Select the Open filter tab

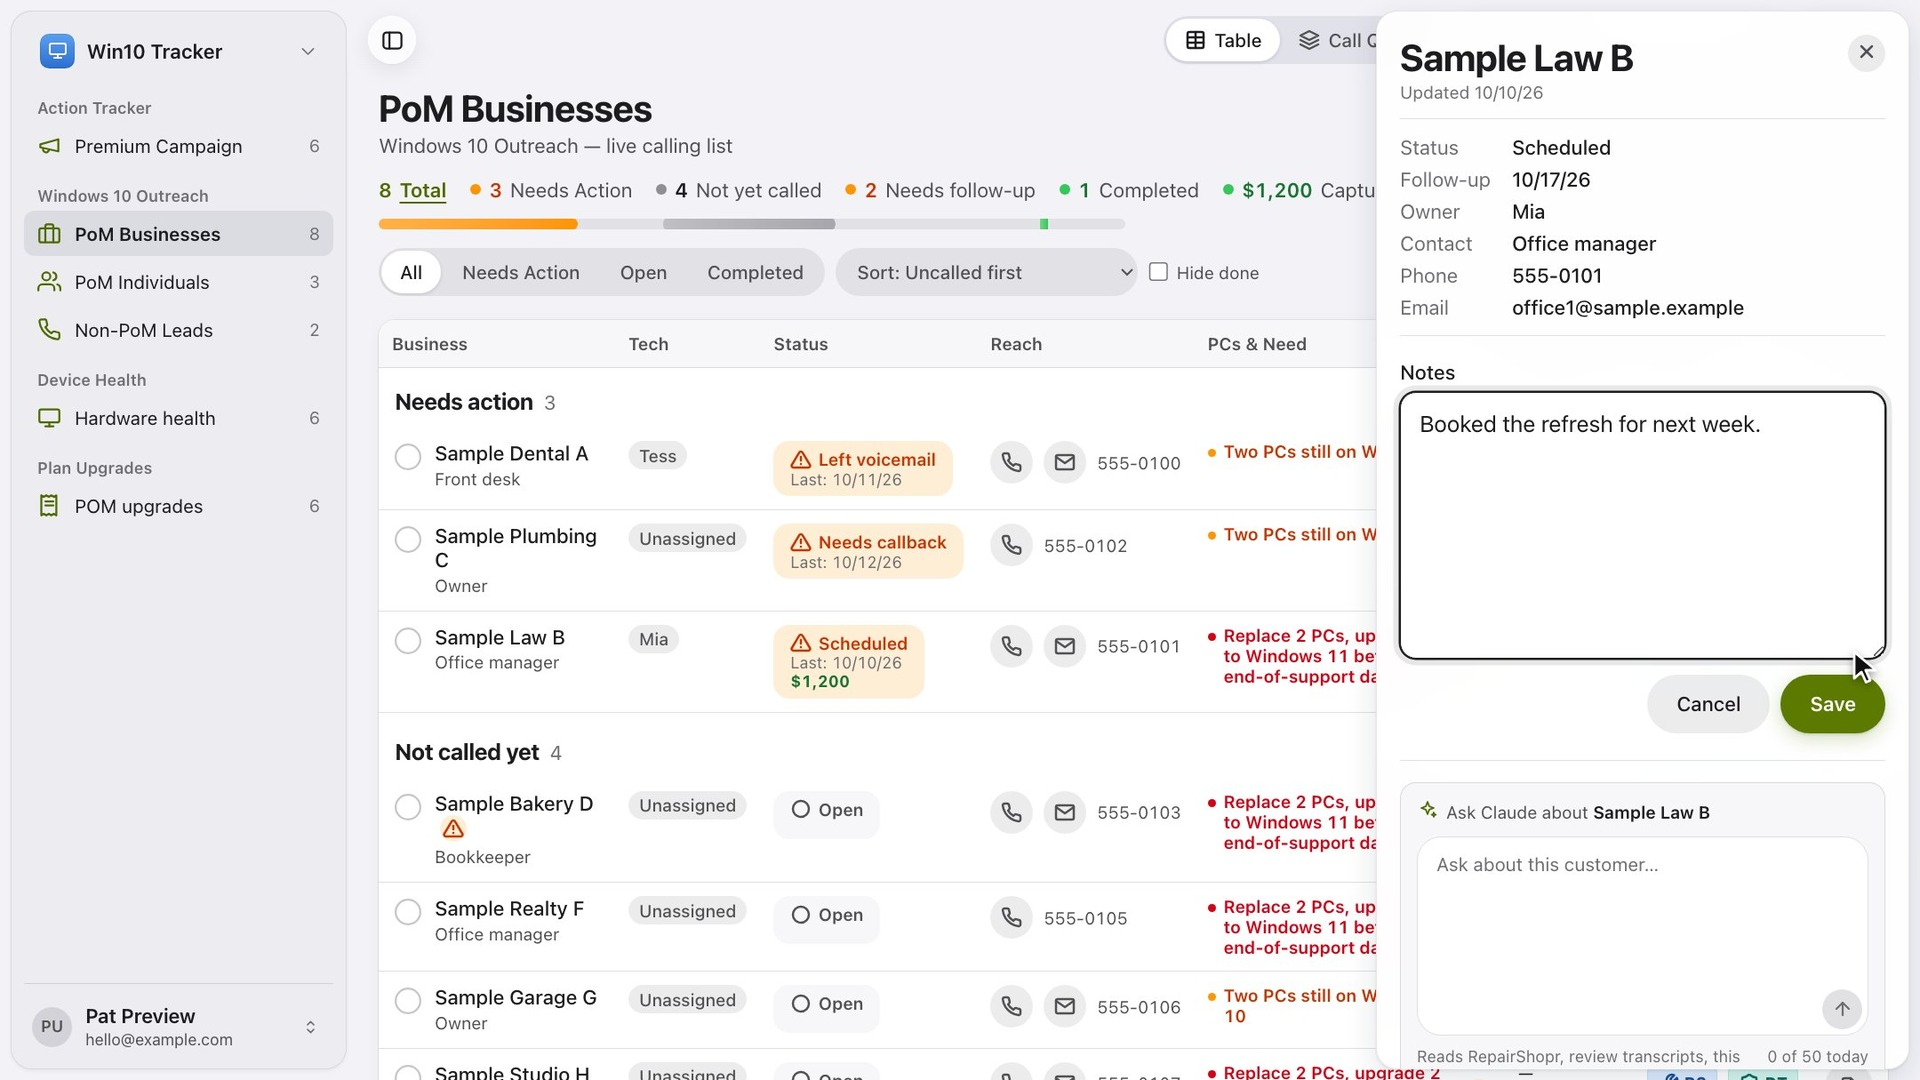coord(643,272)
